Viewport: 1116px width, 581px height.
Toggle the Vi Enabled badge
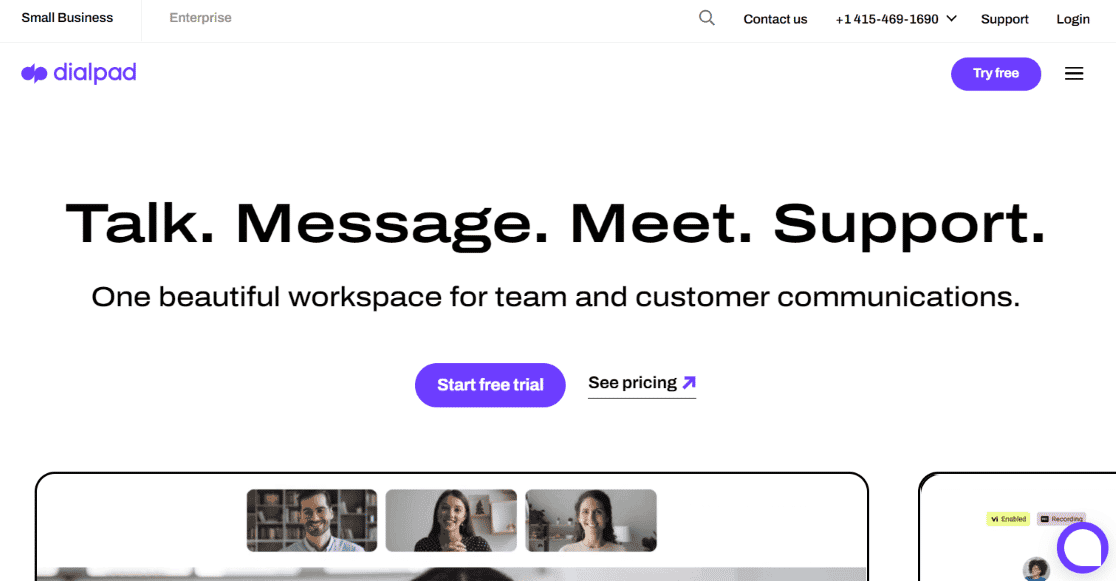[x=1008, y=519]
